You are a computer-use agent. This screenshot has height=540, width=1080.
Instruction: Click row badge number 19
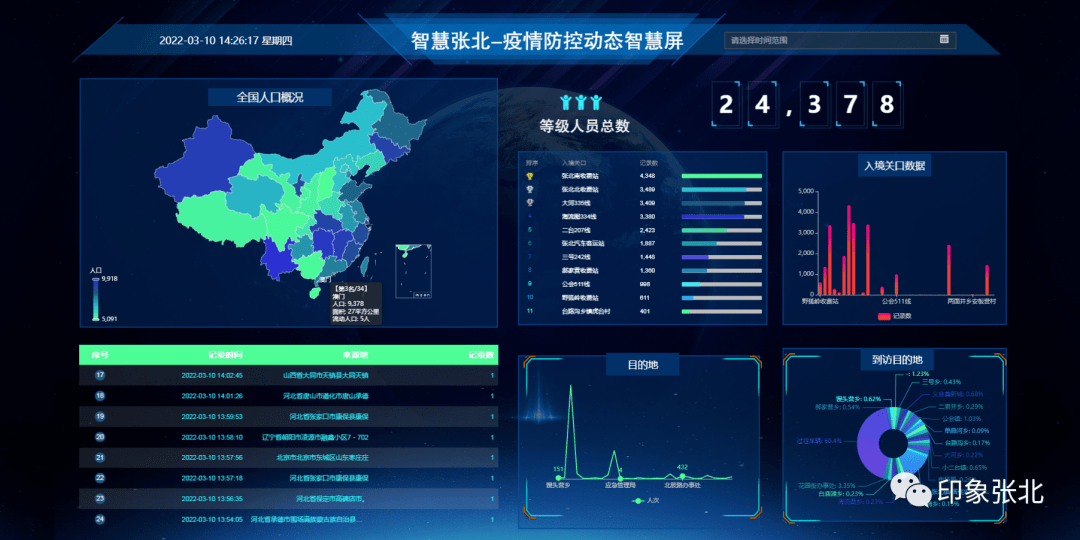pyautogui.click(x=100, y=416)
